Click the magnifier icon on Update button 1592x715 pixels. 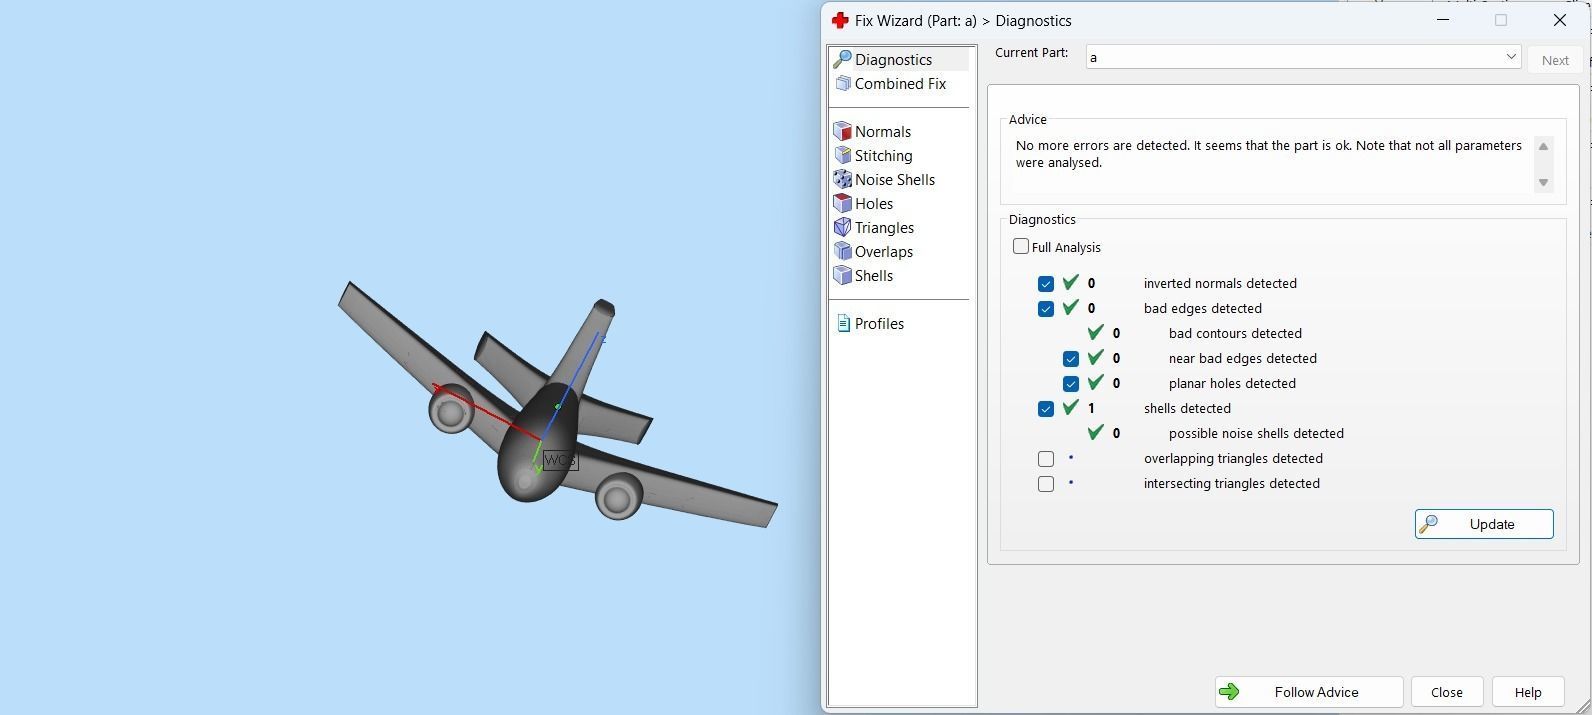coord(1429,524)
